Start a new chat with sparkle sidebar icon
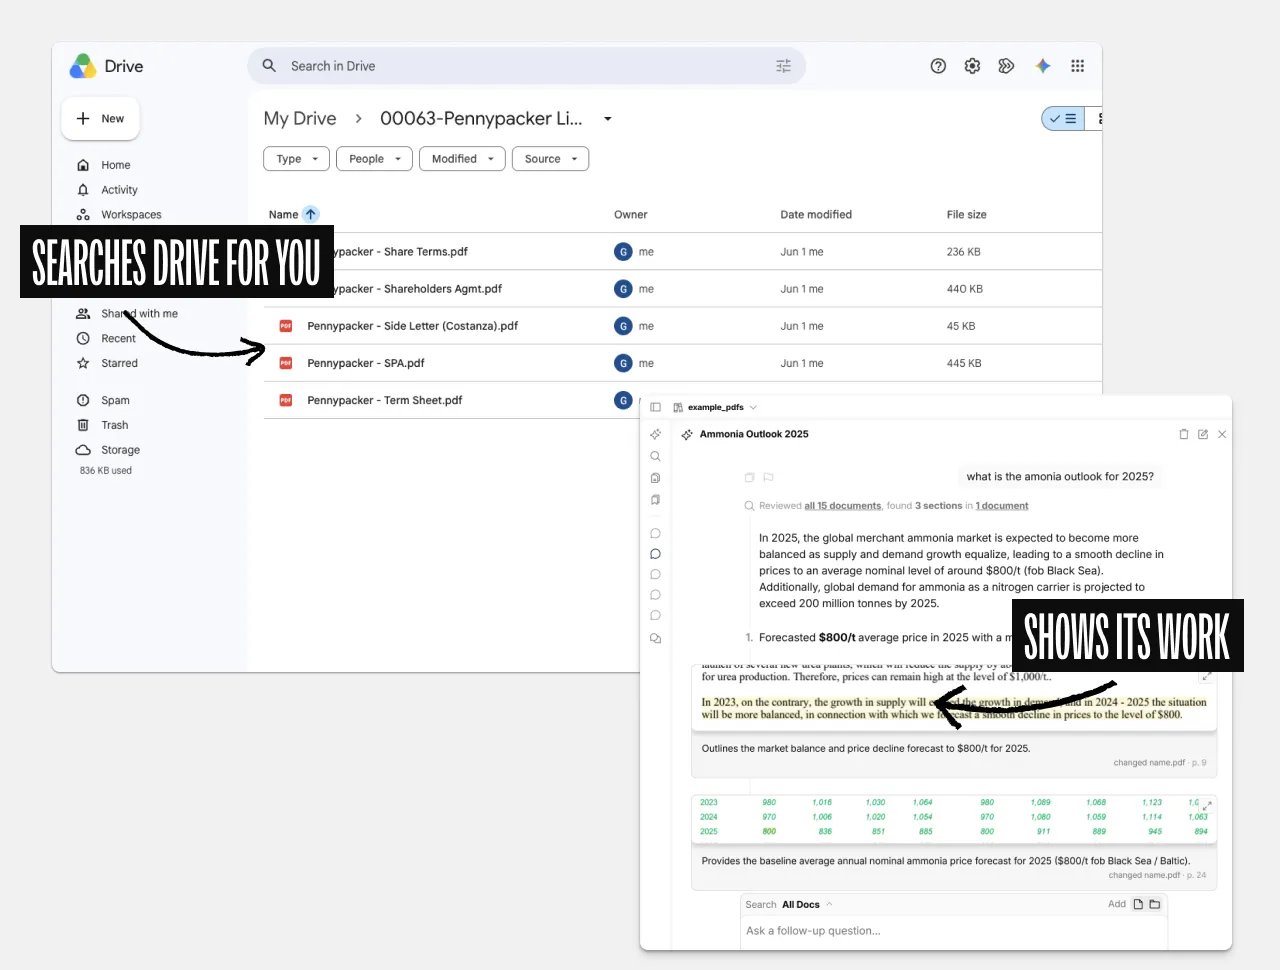1280x970 pixels. pyautogui.click(x=655, y=434)
